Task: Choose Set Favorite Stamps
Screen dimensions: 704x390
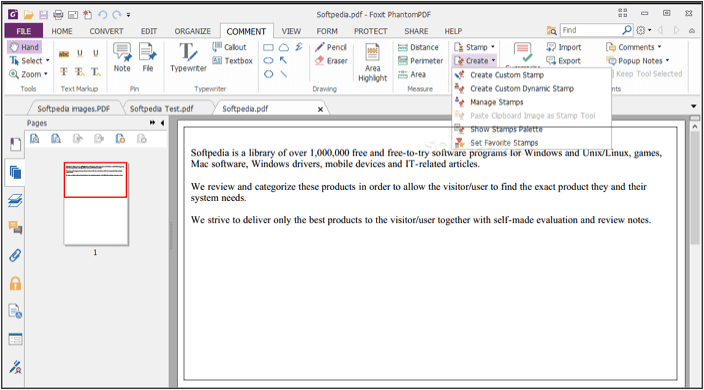Action: point(532,143)
